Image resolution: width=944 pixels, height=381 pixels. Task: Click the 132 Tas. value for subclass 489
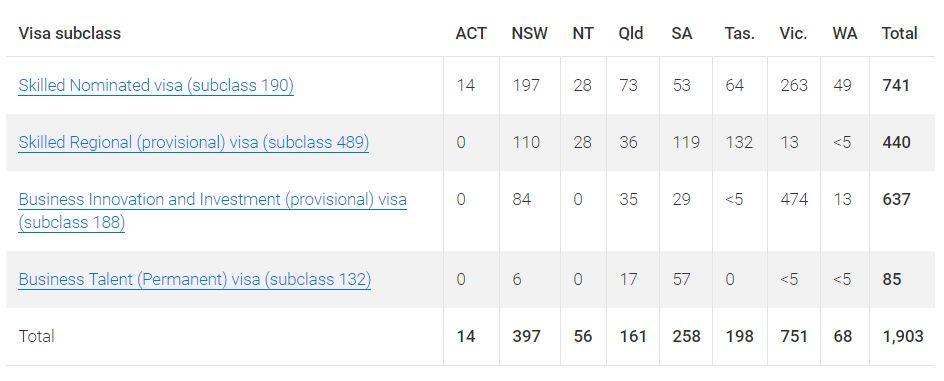(x=739, y=143)
